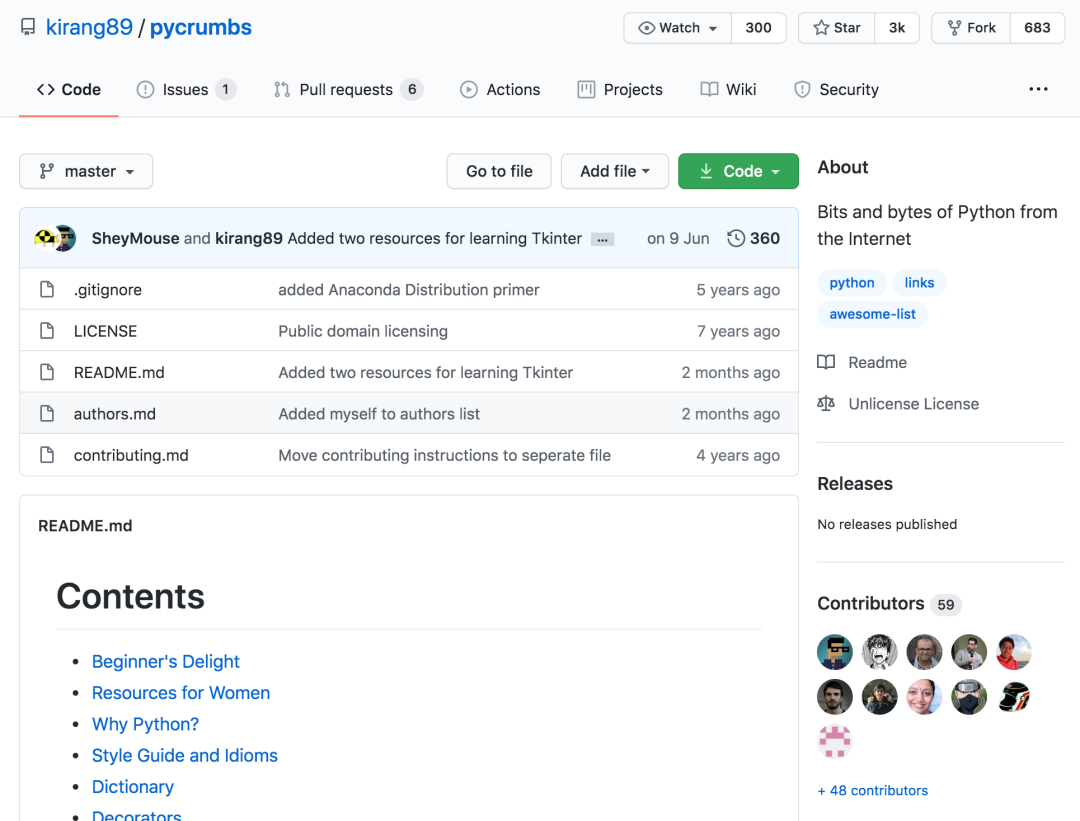1080x821 pixels.
Task: Open the master branch selector dropdown
Action: (x=86, y=171)
